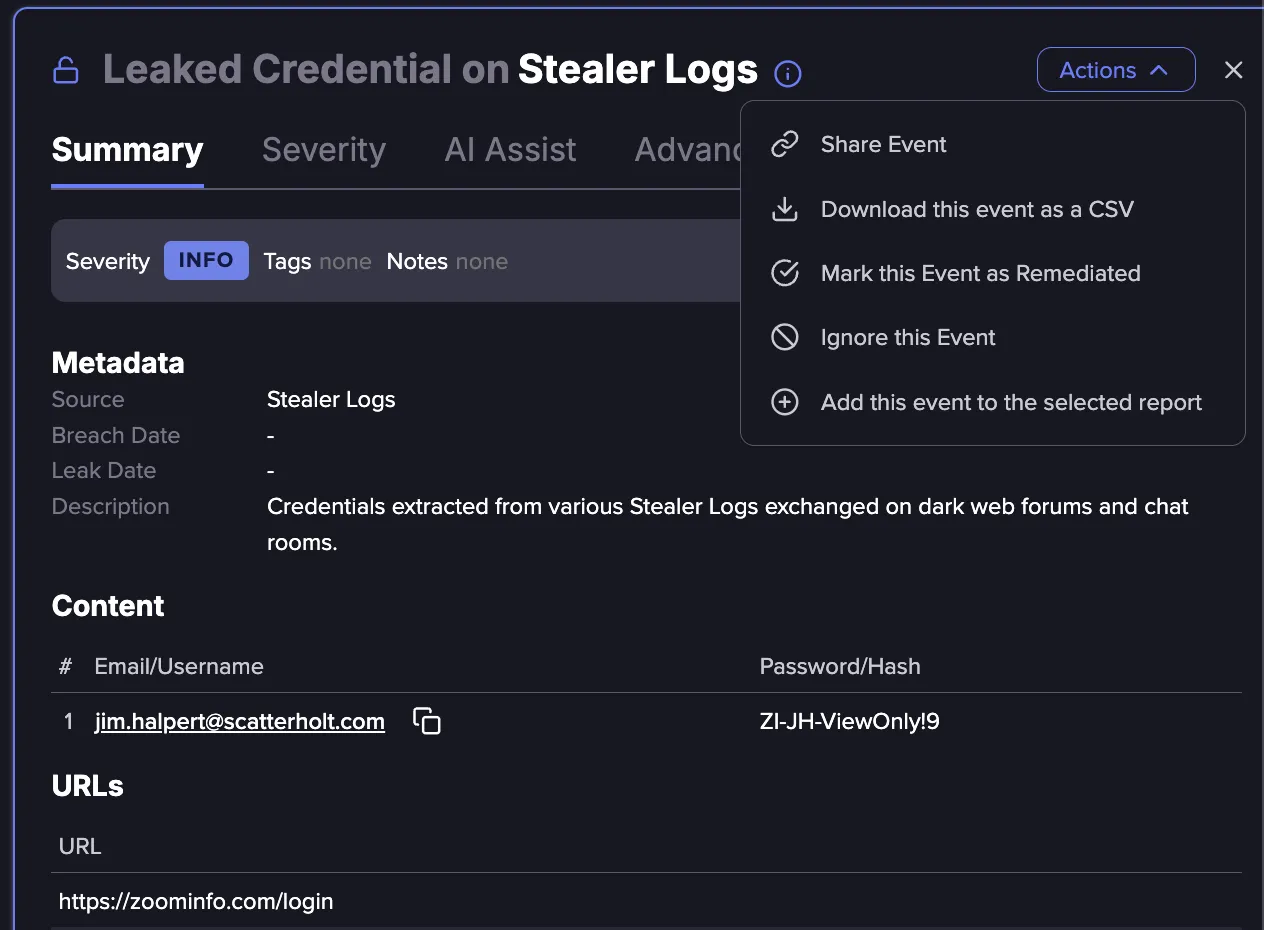Screen dimensions: 1264x930
Task: Open the jim.halpert@scatterholt.com email link
Action: [240, 721]
